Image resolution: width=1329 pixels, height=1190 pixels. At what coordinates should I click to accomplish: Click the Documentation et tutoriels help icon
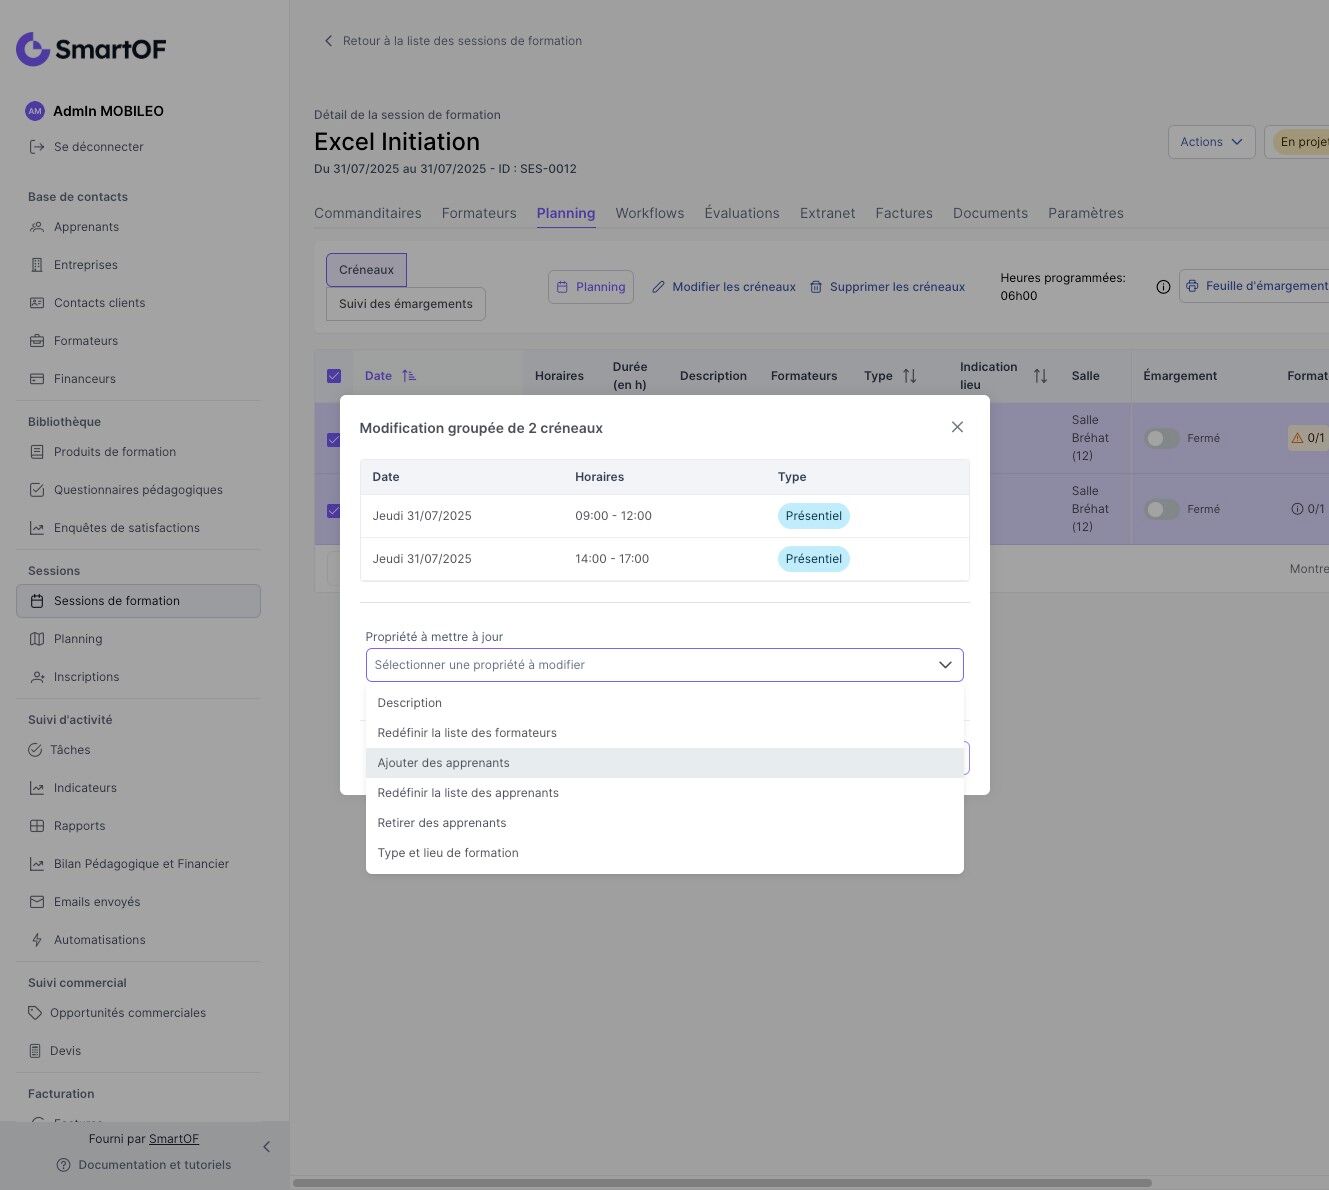coord(64,1165)
